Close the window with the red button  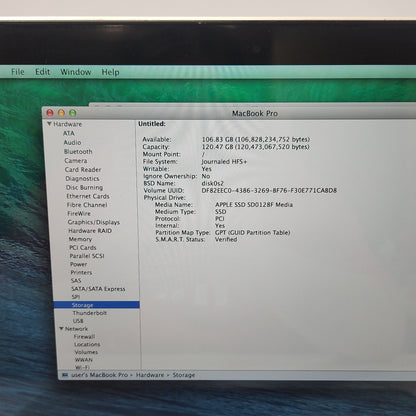click(x=50, y=113)
